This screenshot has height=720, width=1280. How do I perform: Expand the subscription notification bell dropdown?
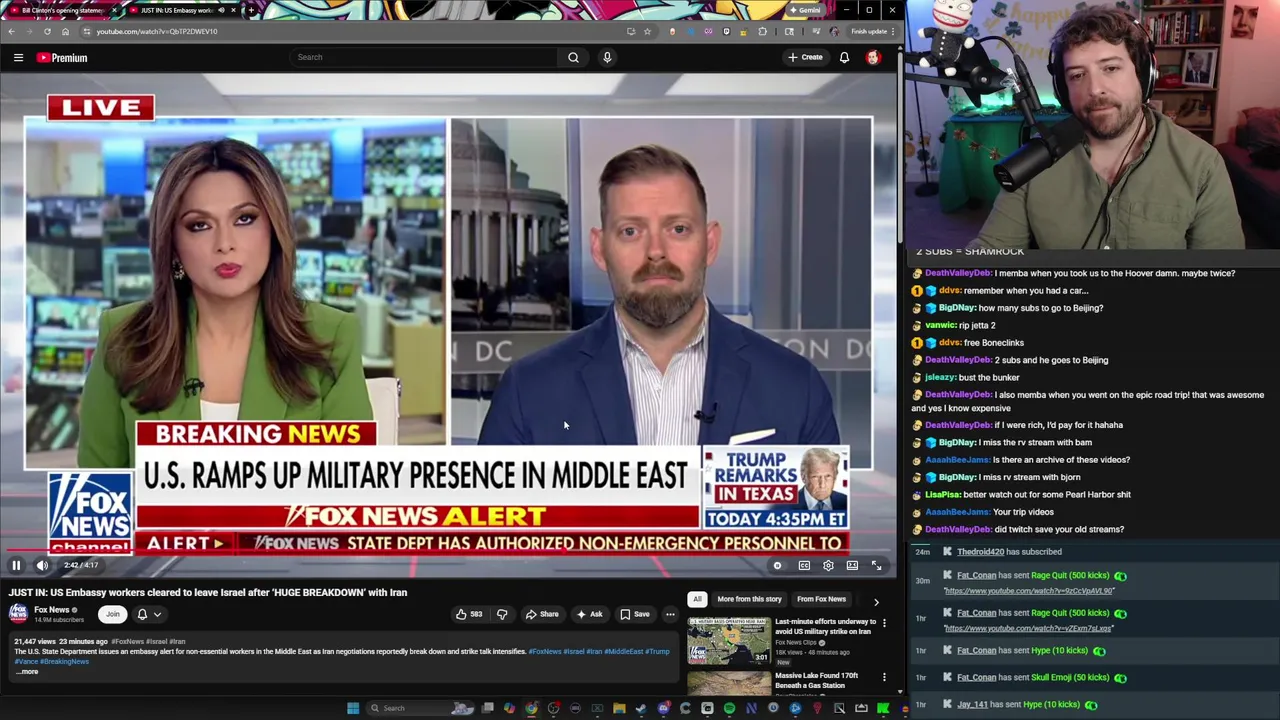148,614
